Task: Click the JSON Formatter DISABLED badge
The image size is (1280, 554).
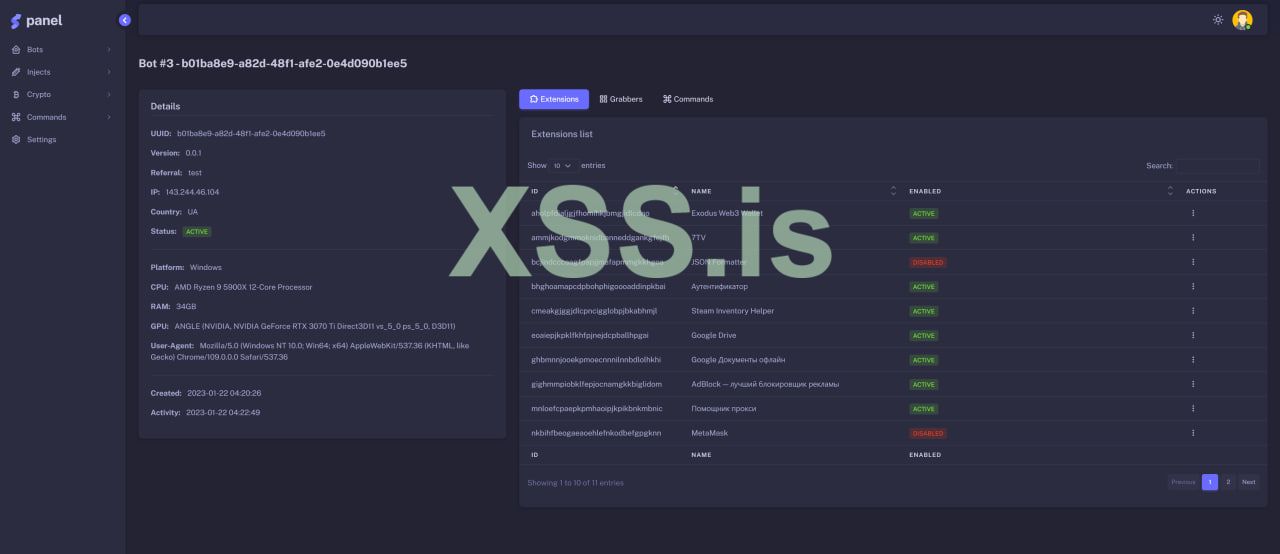Action: pos(927,262)
